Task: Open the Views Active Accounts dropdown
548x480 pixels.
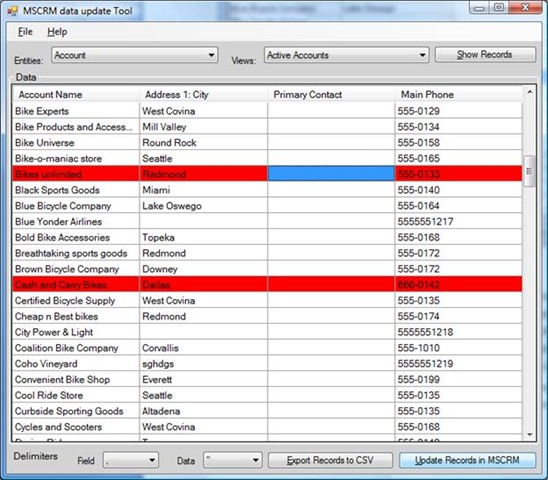Action: click(x=346, y=55)
